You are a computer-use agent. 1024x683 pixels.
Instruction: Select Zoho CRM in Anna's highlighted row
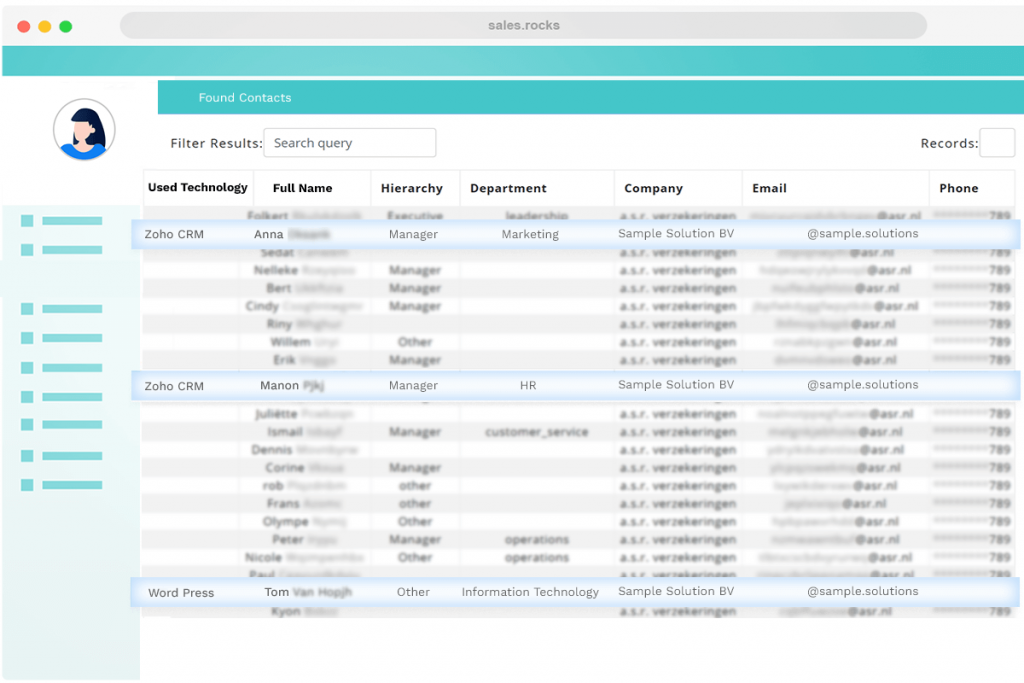(174, 235)
